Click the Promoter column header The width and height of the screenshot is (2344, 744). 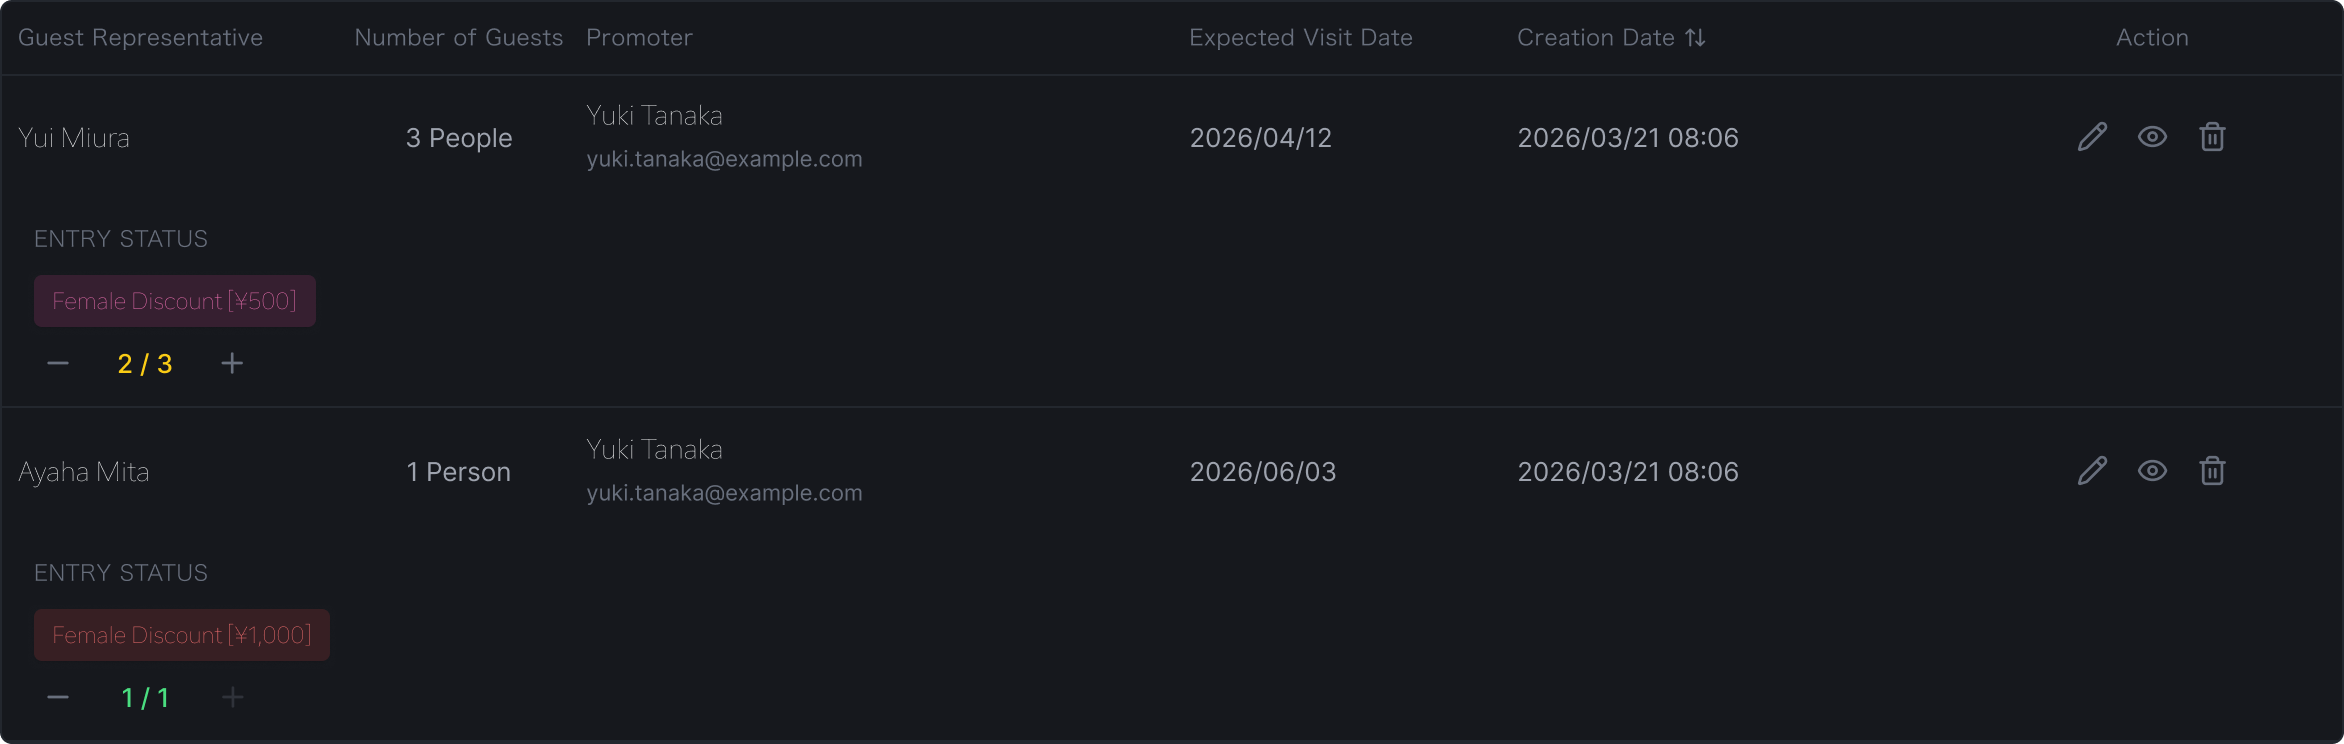coord(639,38)
